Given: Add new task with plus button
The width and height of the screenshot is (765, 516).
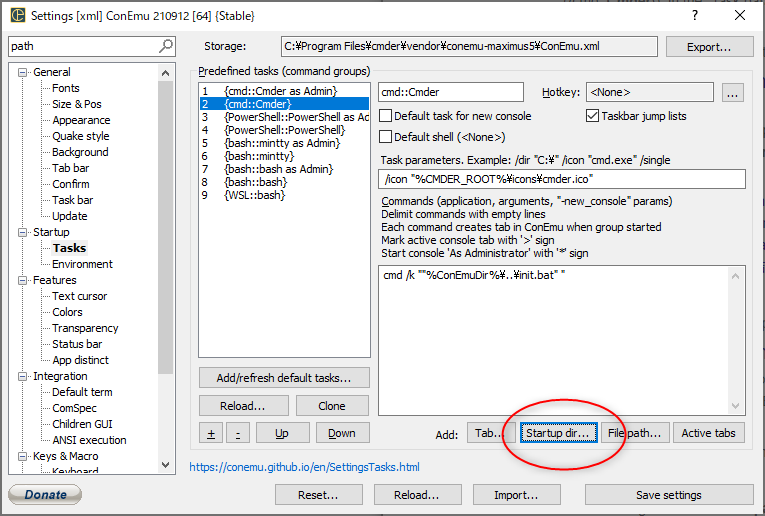Looking at the screenshot, I should click(x=211, y=433).
